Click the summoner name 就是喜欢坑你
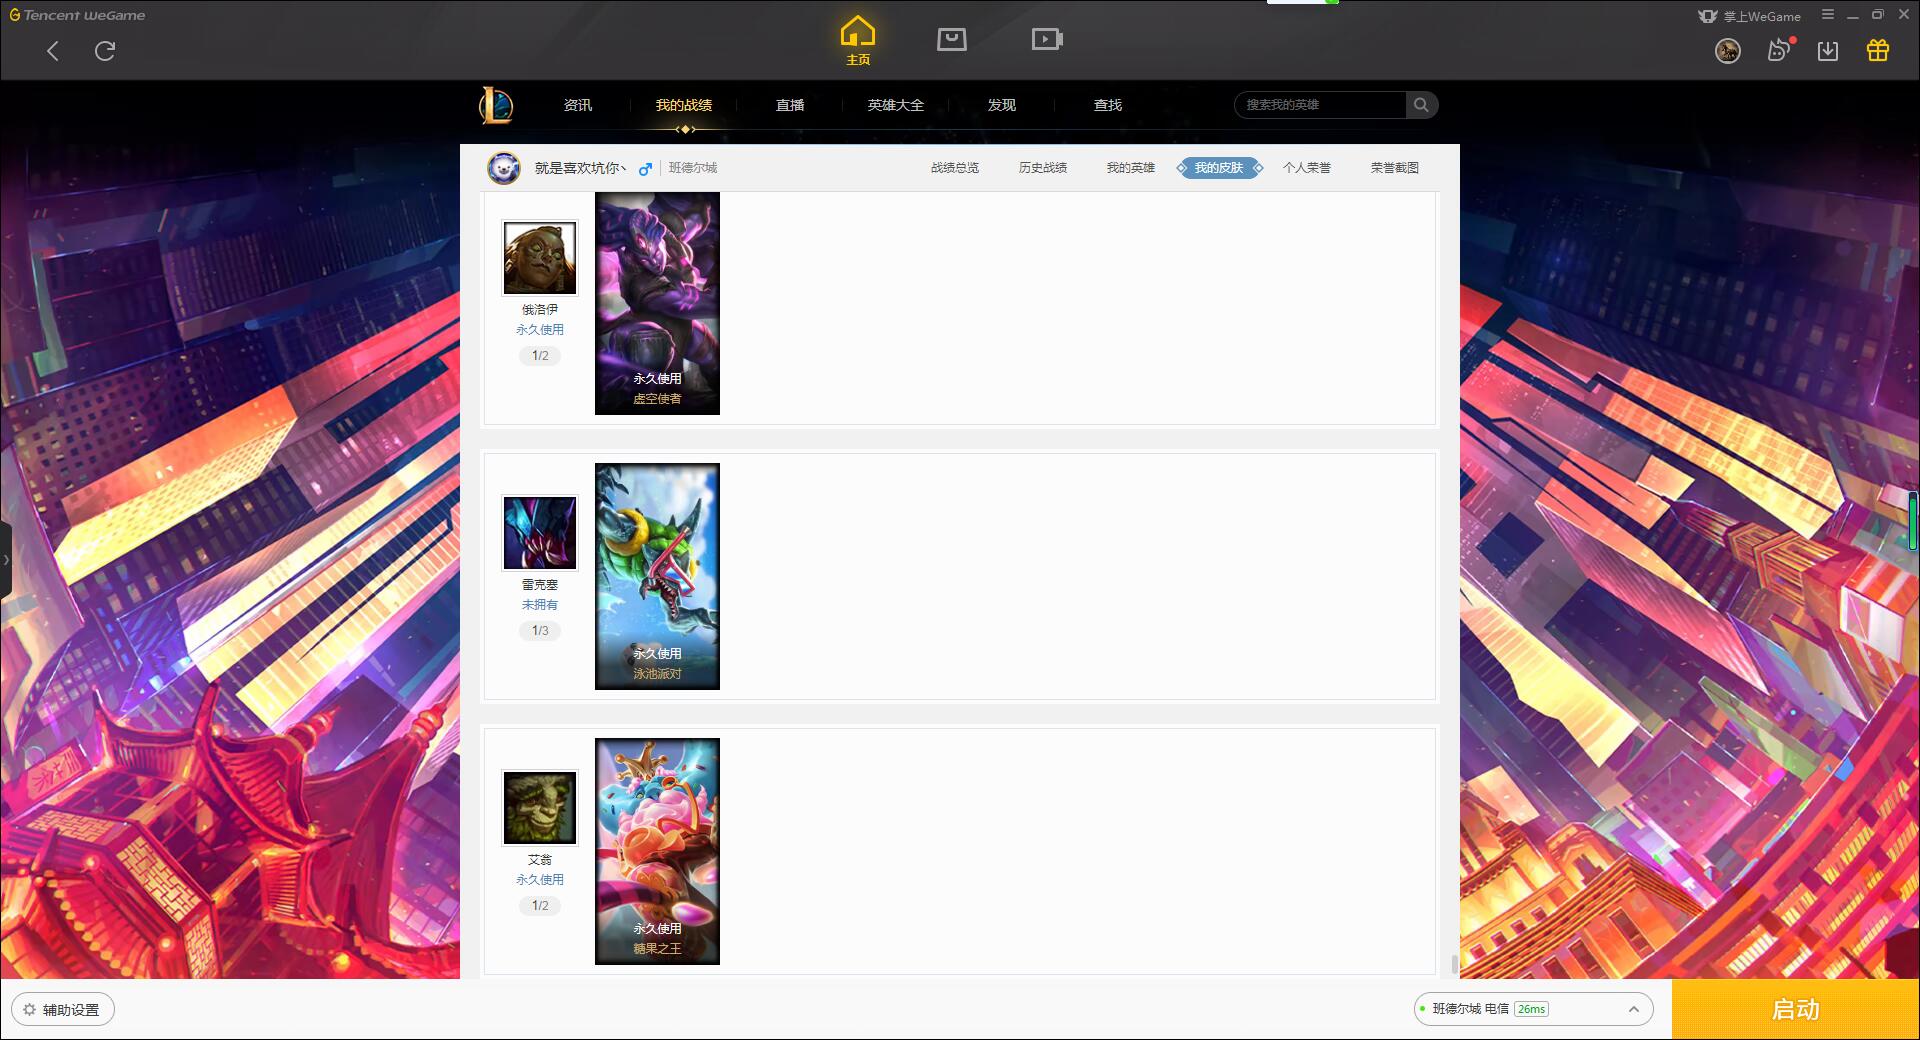 pos(580,168)
